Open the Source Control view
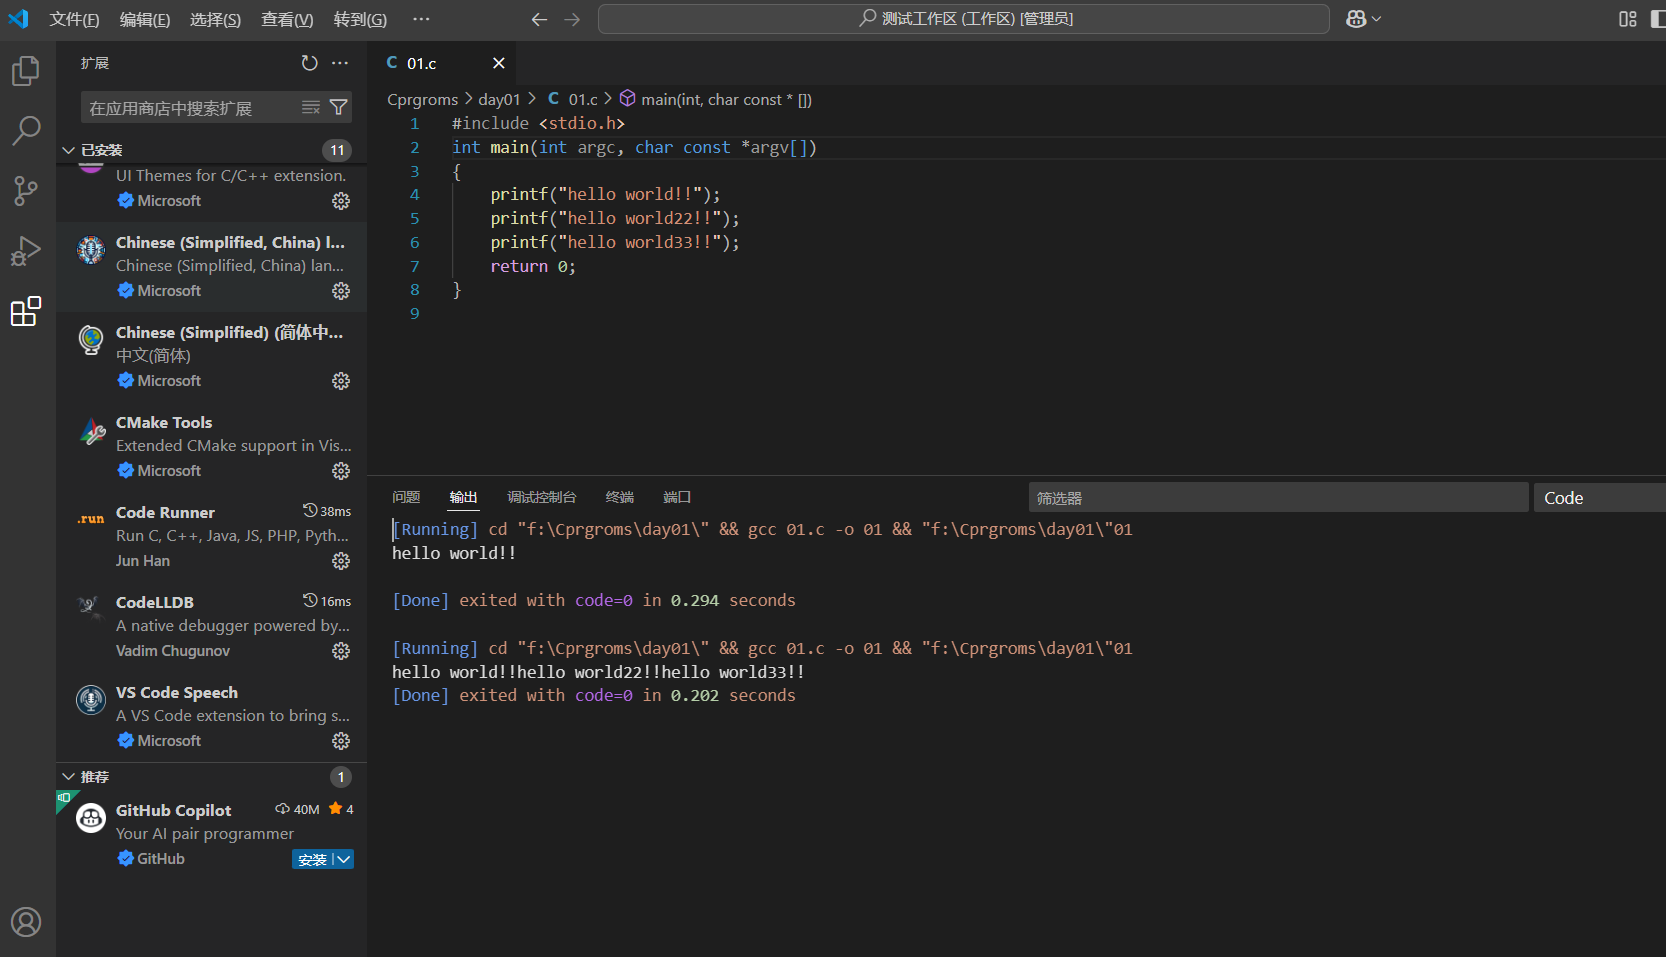This screenshot has width=1666, height=957. click(26, 191)
